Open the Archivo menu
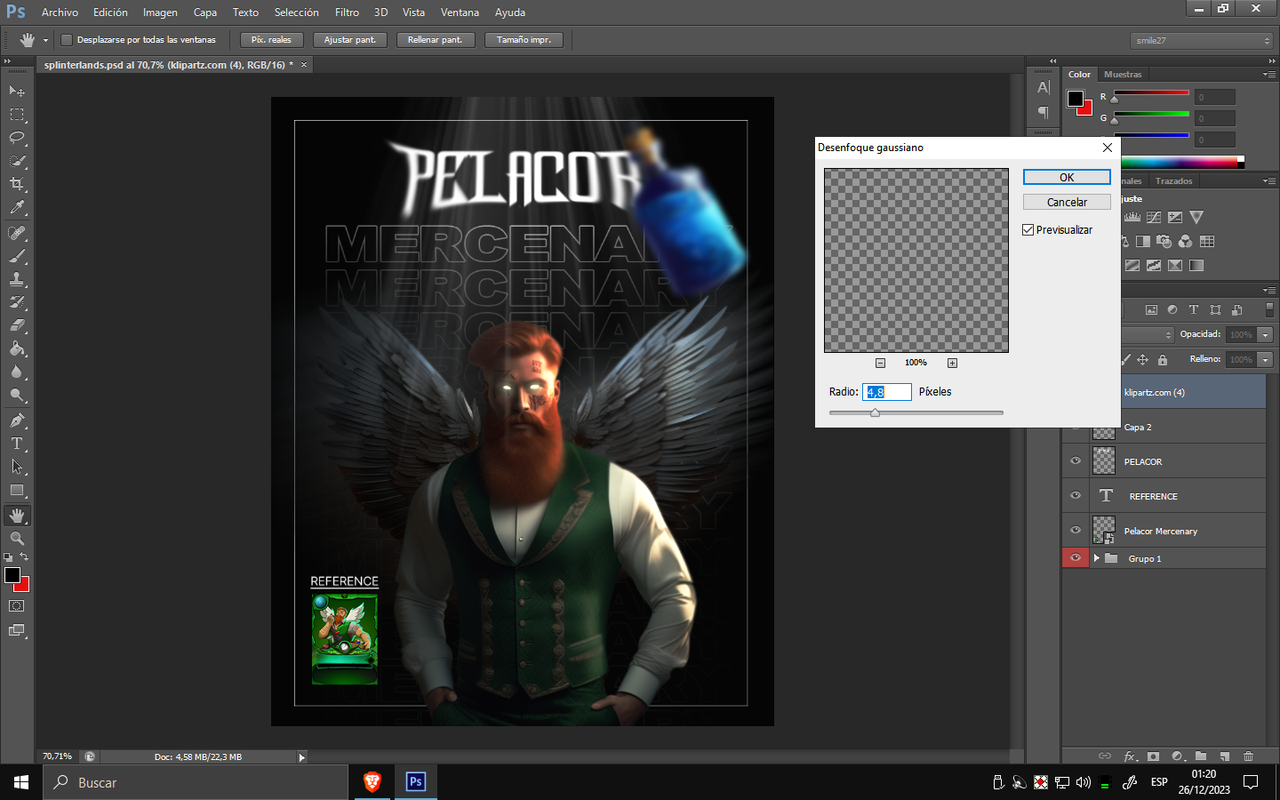 (60, 12)
